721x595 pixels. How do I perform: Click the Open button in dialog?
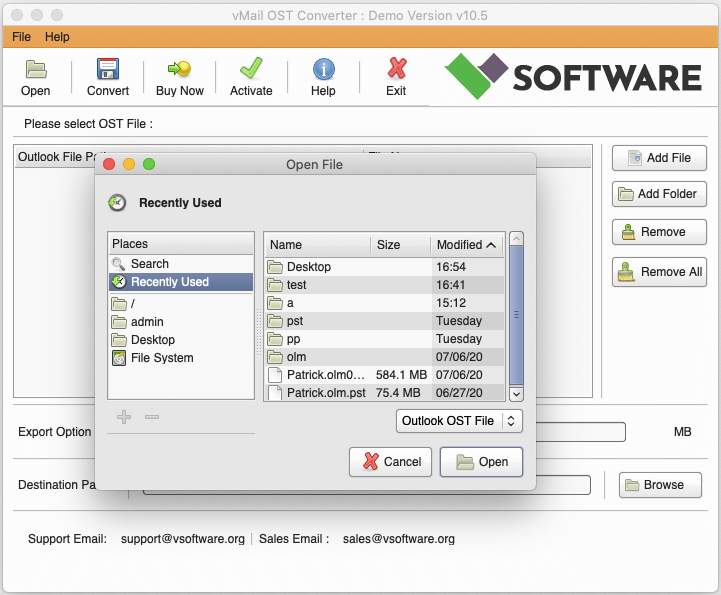481,462
